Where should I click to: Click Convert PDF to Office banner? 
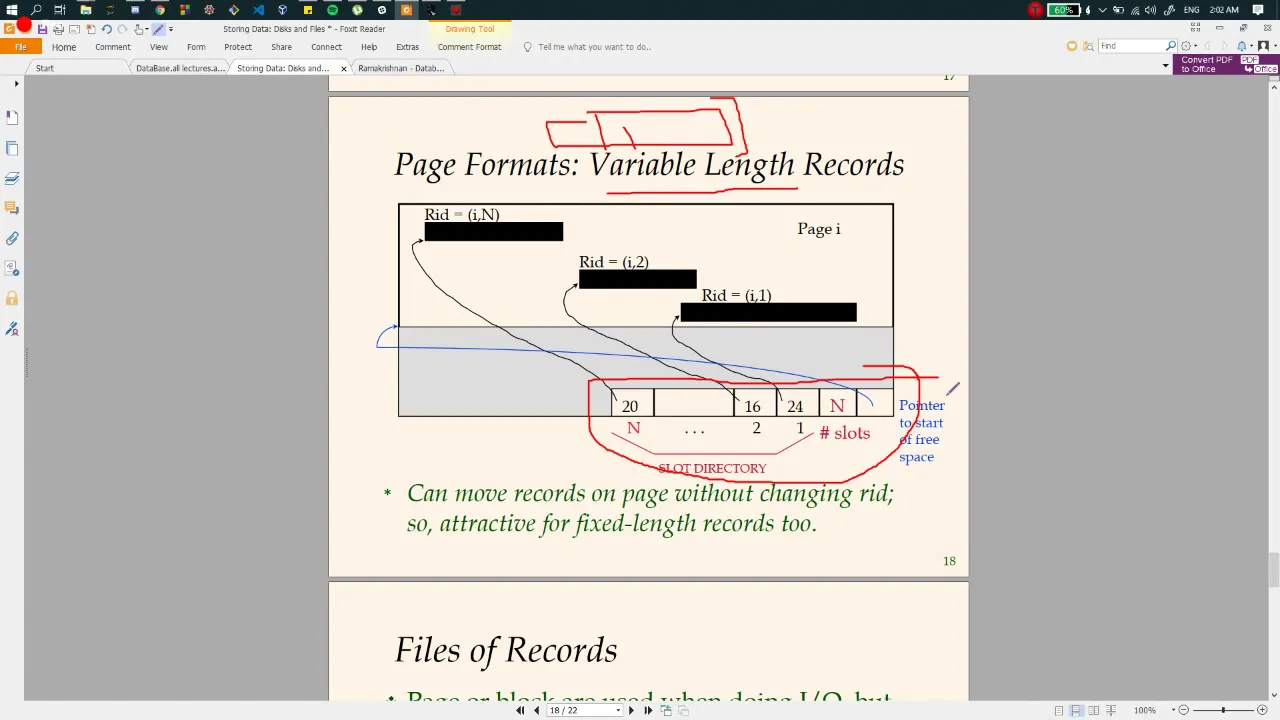(1226, 64)
